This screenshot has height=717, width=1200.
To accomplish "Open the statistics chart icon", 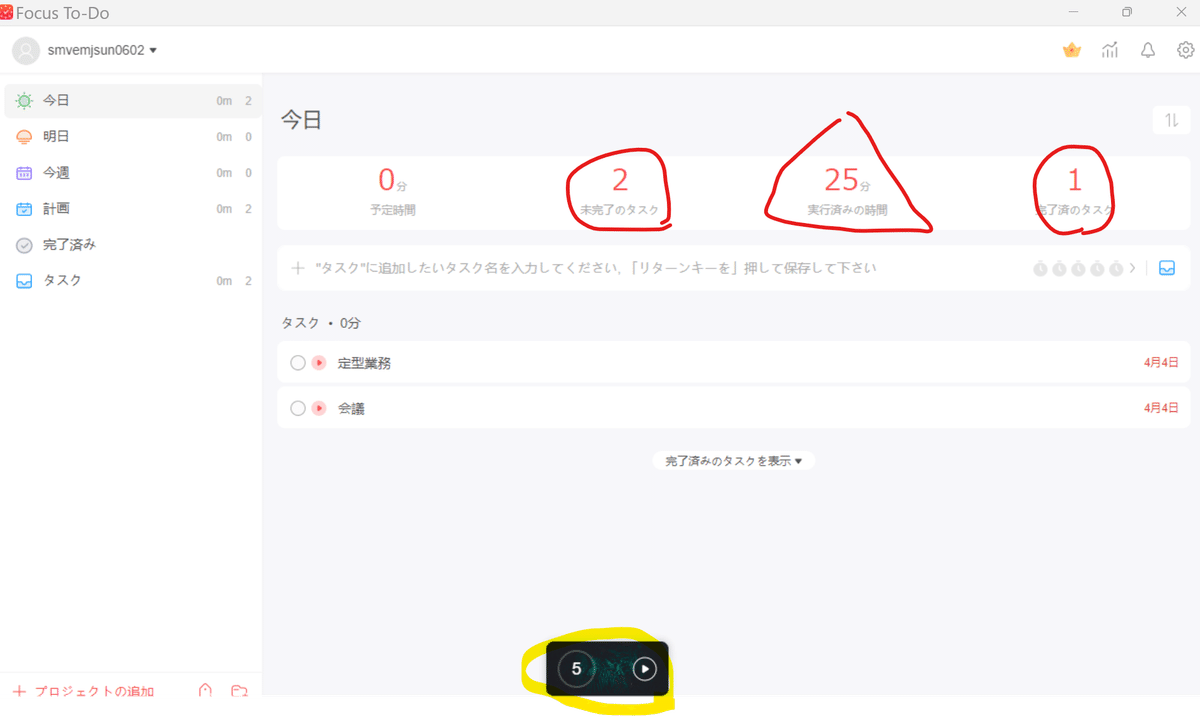I will click(x=1110, y=50).
